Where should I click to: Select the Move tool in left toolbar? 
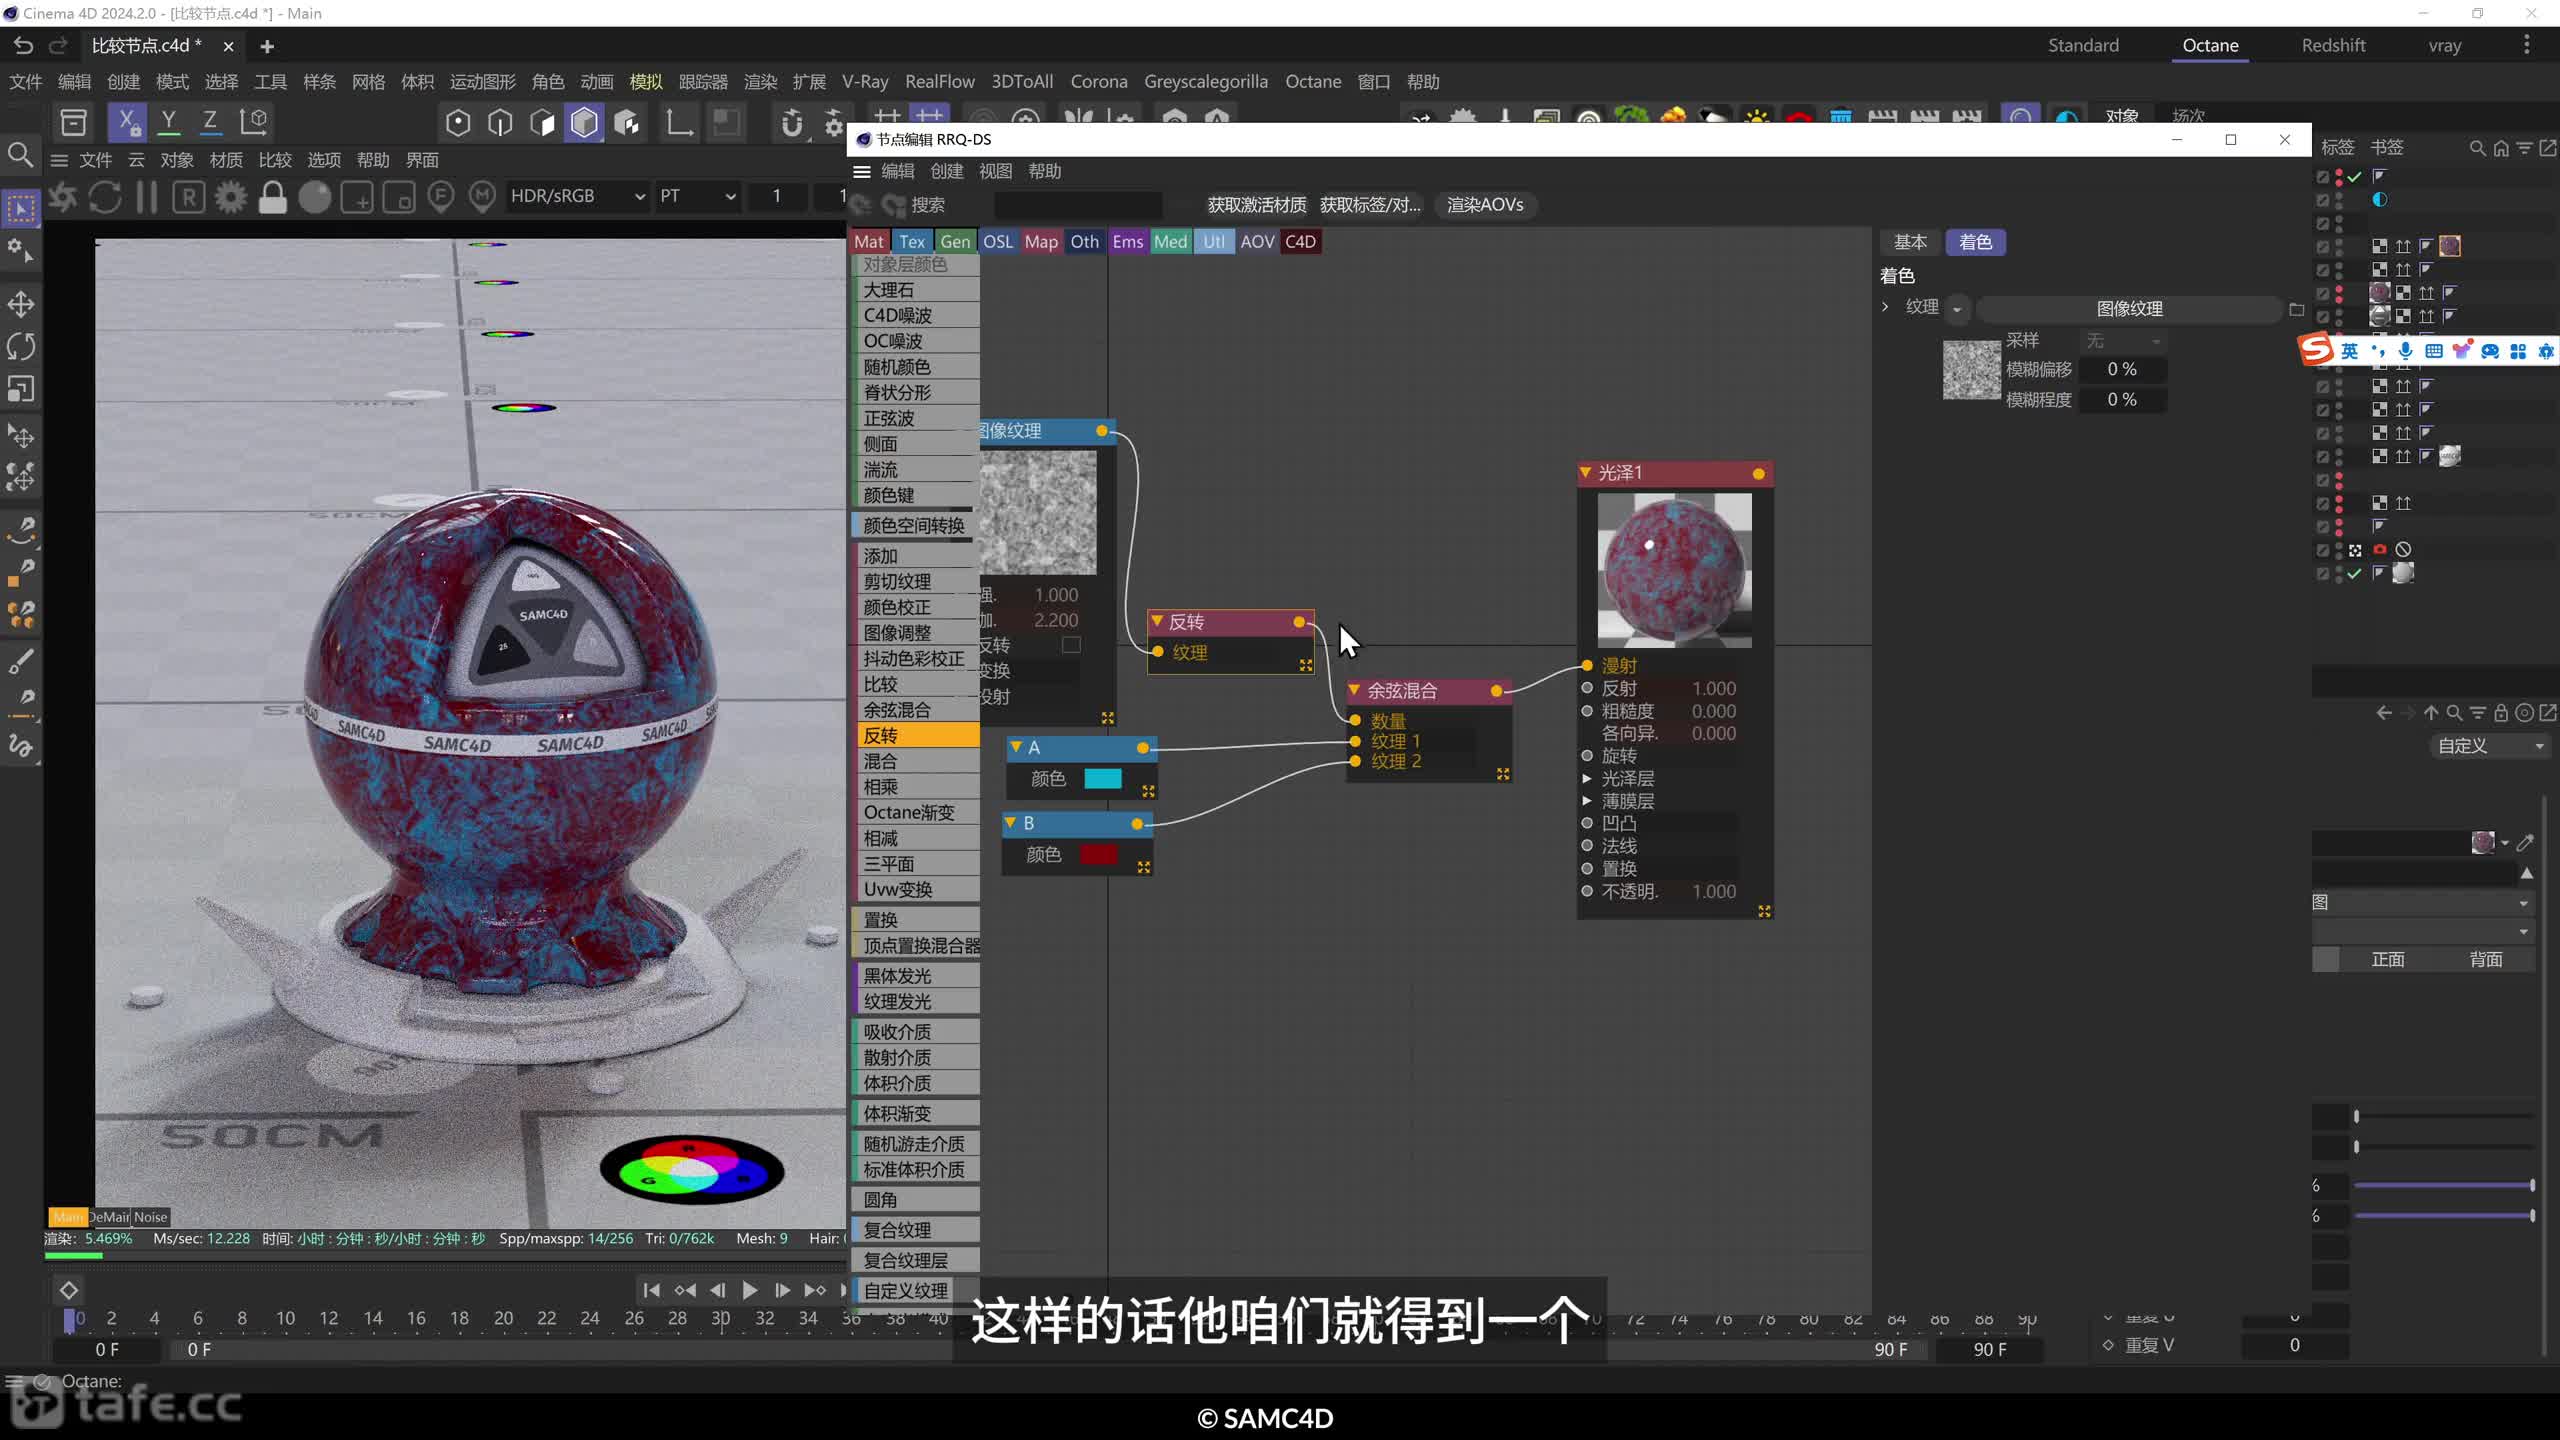click(x=21, y=304)
